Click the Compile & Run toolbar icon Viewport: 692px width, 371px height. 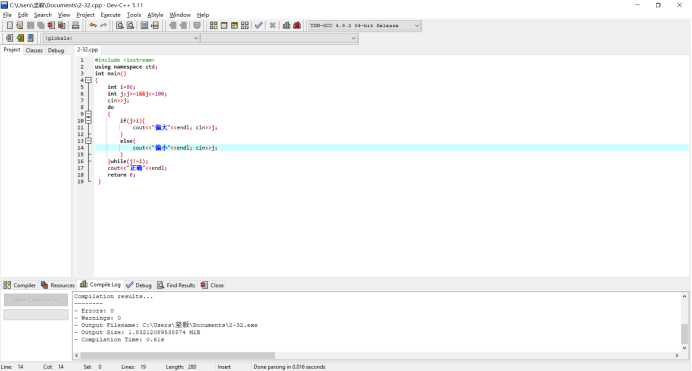tap(234, 26)
